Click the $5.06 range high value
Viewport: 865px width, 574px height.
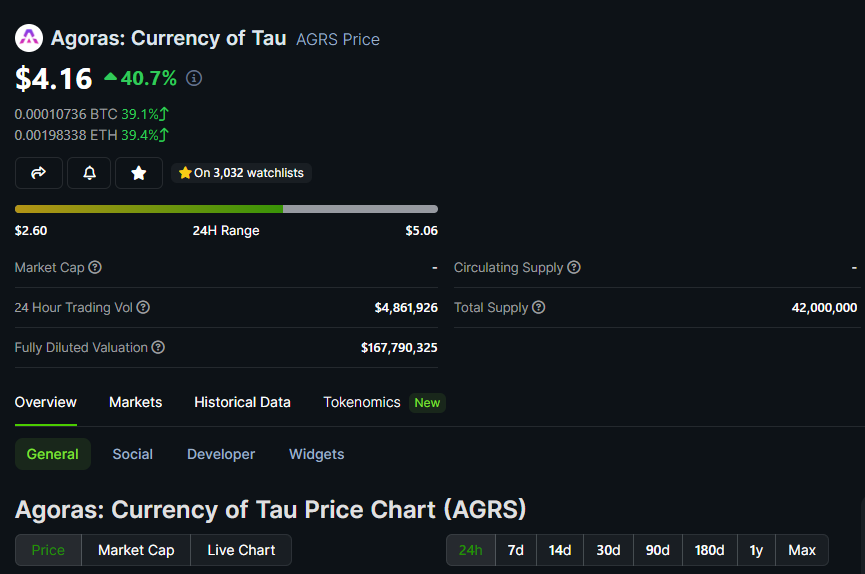click(x=421, y=230)
